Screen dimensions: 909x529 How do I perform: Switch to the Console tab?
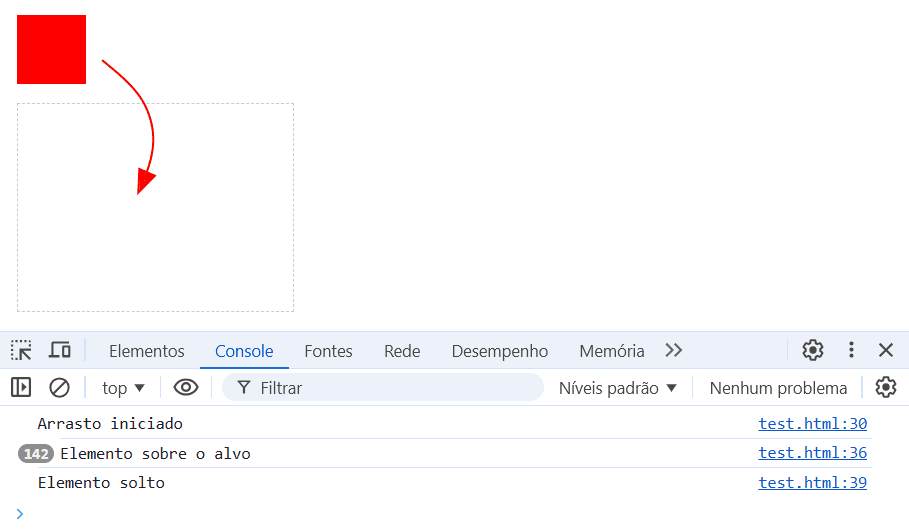coord(244,351)
